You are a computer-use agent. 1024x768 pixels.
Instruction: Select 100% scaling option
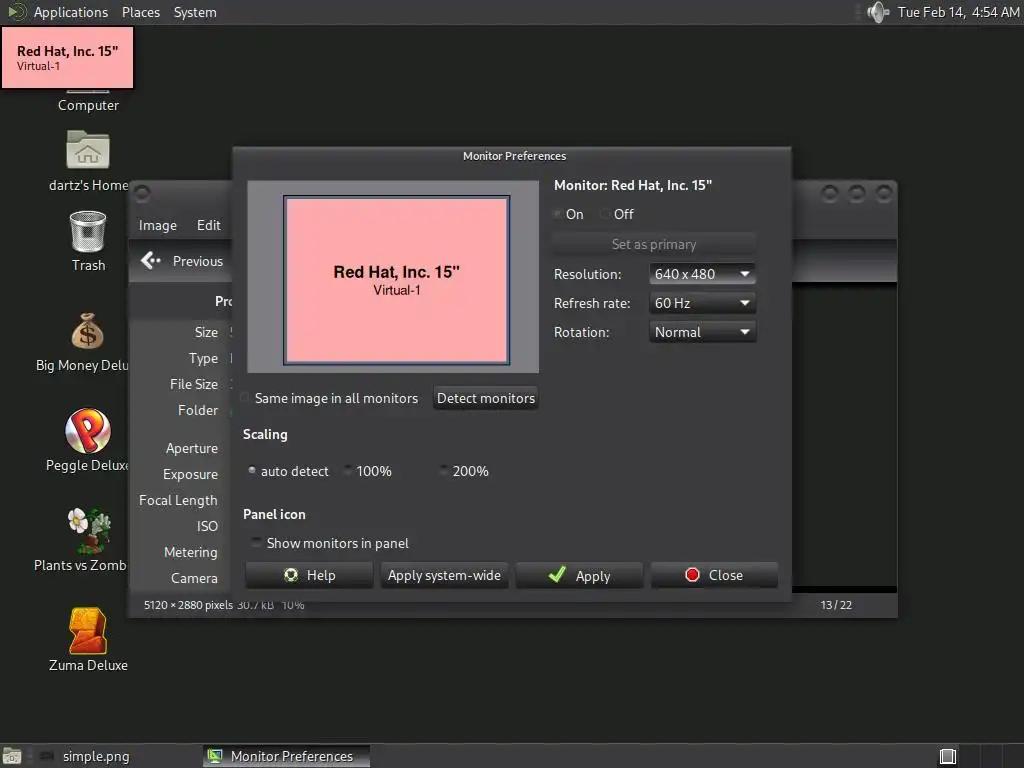point(347,470)
